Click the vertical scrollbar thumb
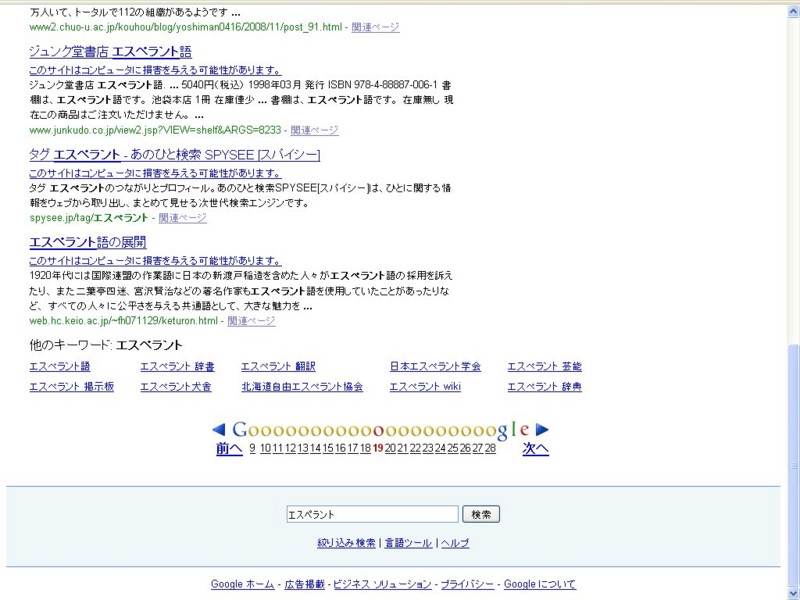The width and height of the screenshot is (800, 600). click(x=794, y=465)
